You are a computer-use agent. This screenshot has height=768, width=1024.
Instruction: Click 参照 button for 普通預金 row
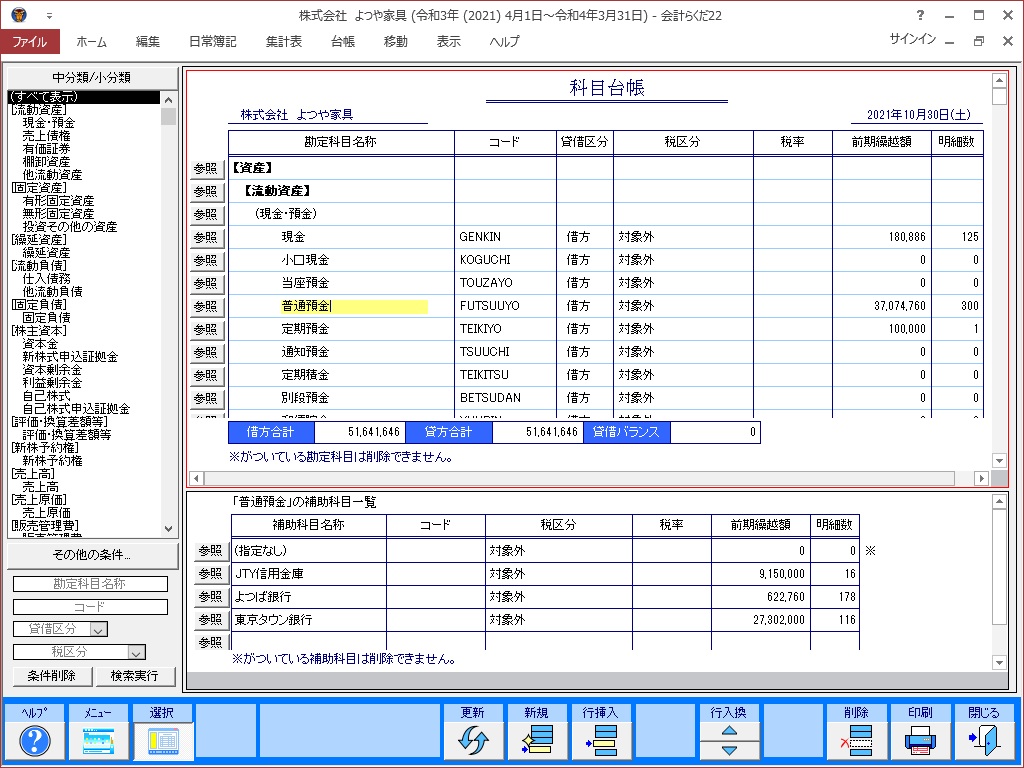206,306
